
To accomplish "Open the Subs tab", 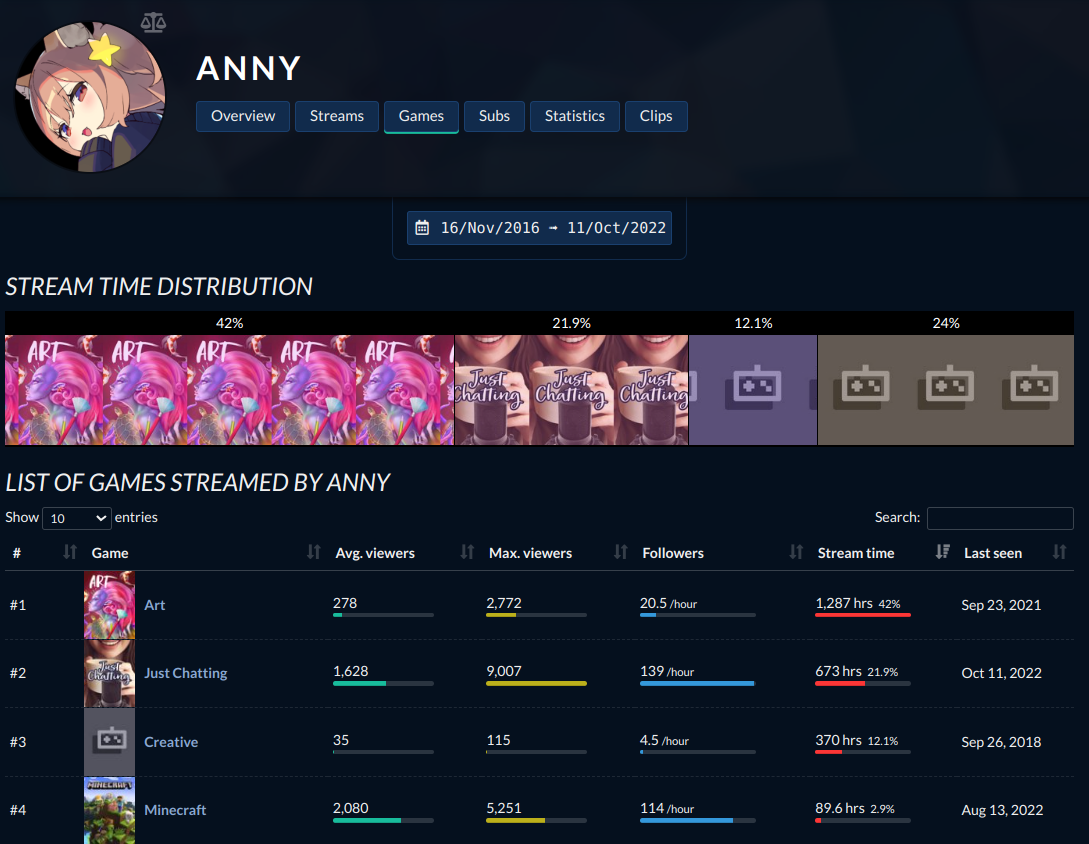I will pyautogui.click(x=494, y=116).
